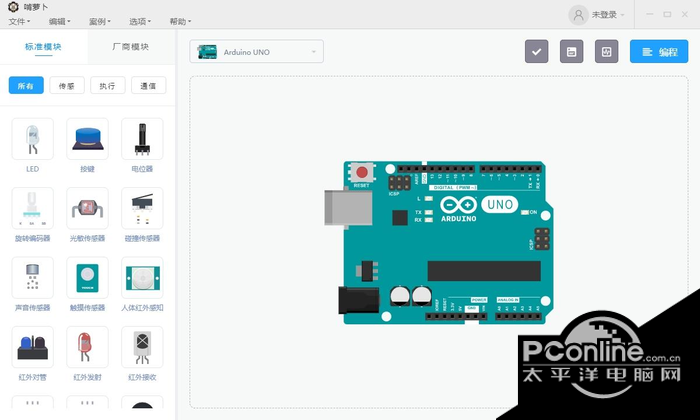Click the blue 编程 button

click(x=659, y=52)
